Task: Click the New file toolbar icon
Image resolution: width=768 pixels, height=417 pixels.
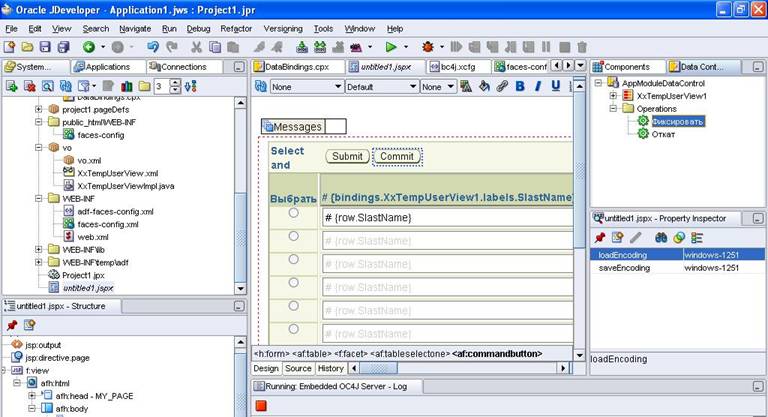Action: (x=9, y=47)
